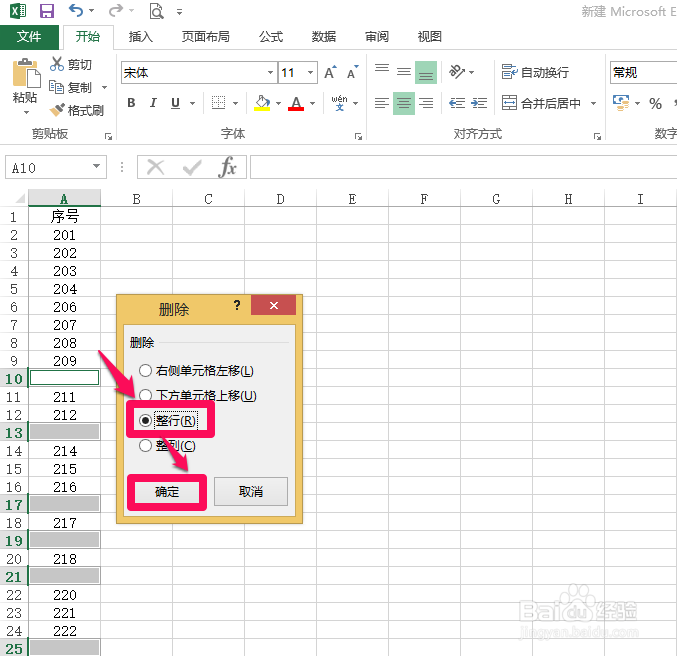Expand the borders dropdown arrow
The image size is (677, 656).
(236, 103)
